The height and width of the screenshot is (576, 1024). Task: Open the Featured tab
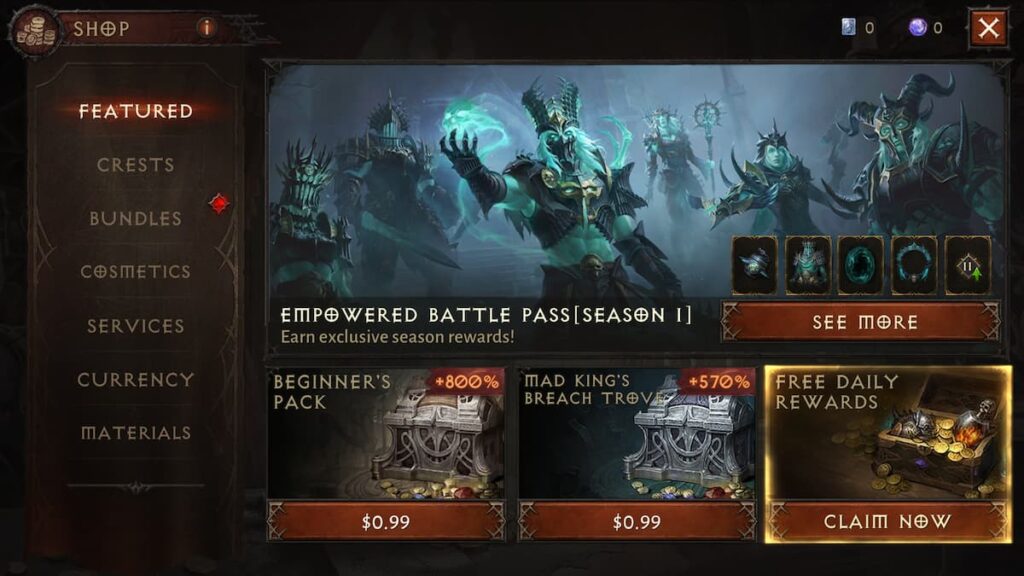[136, 112]
